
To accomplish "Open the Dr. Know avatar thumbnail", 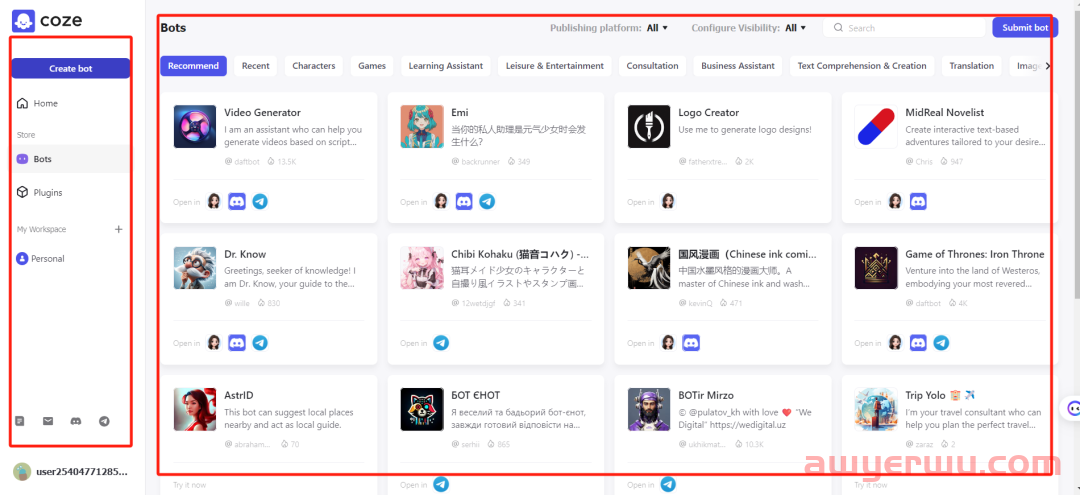I will pyautogui.click(x=195, y=268).
